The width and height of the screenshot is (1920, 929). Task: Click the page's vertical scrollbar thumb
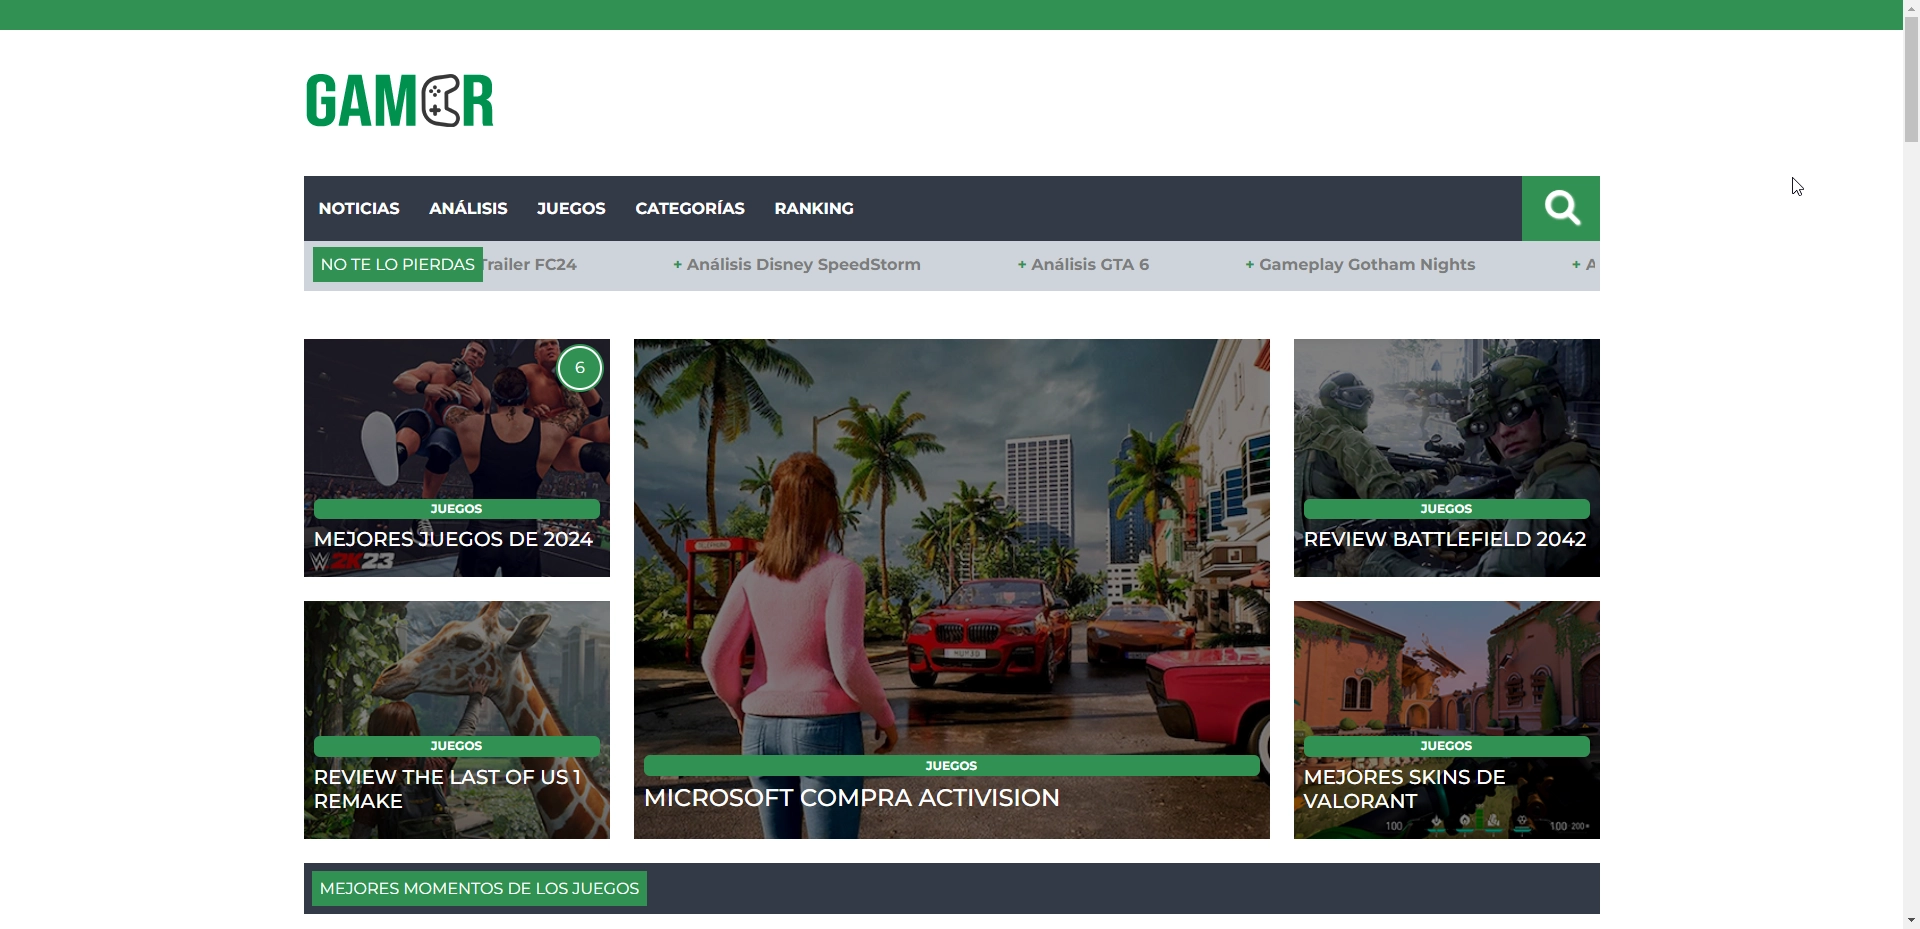tap(1912, 80)
